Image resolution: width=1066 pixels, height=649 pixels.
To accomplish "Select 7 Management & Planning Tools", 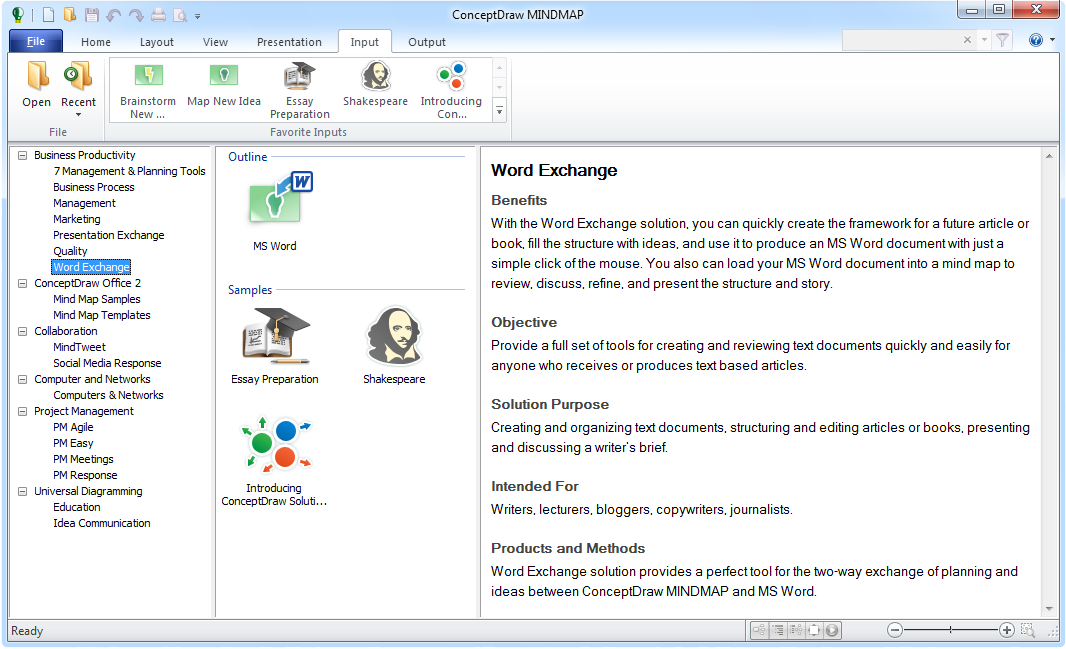I will click(129, 171).
